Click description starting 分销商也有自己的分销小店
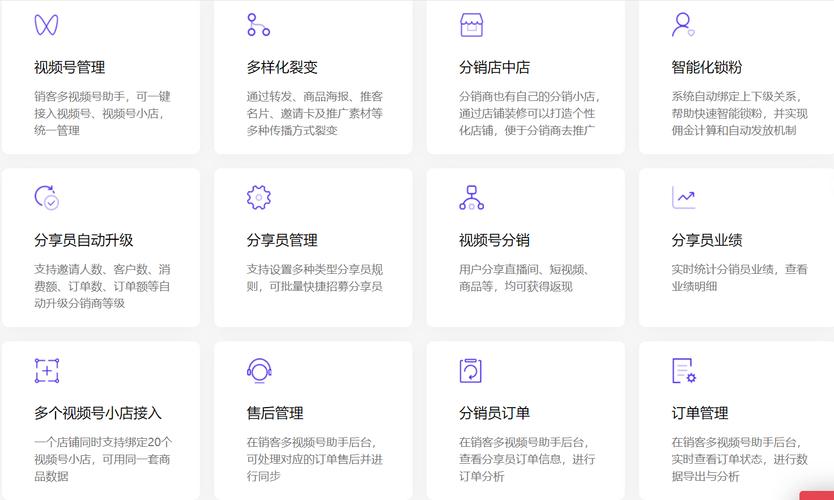The image size is (834, 500). [529, 113]
